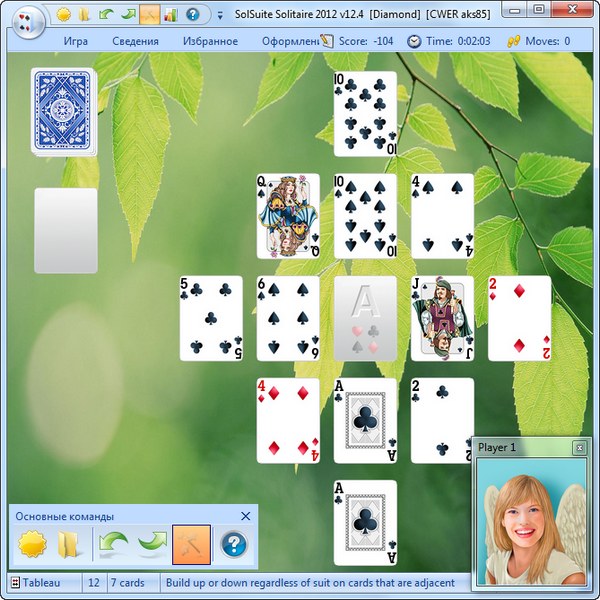Click the help icon in the title toolbar
Viewport: 600px width, 600px height.
click(x=192, y=14)
